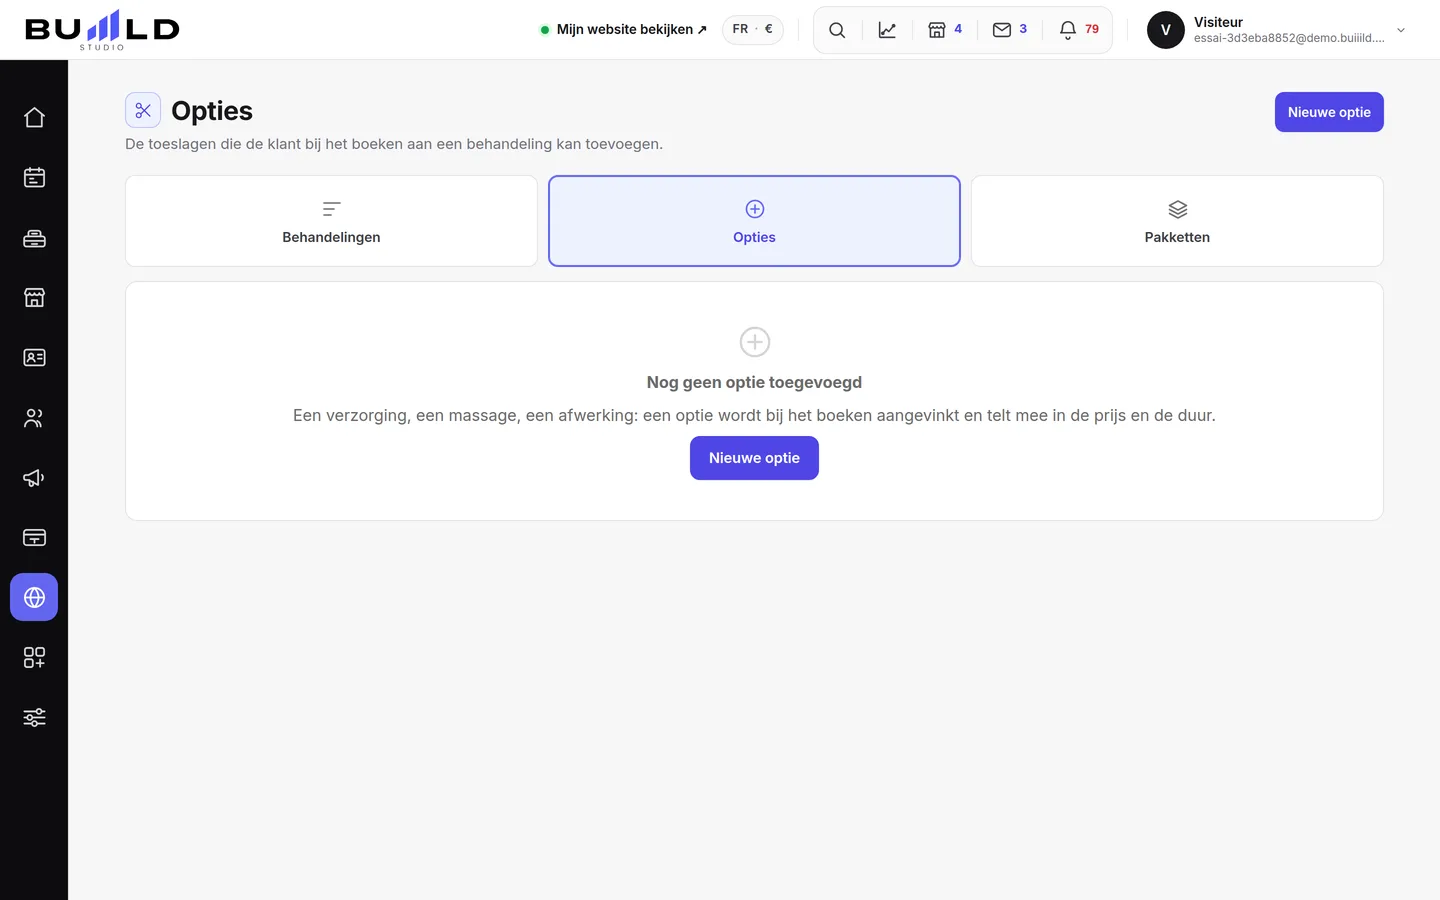This screenshot has height=900, width=1440.
Task: Open the contact card sidebar icon
Action: (x=34, y=358)
